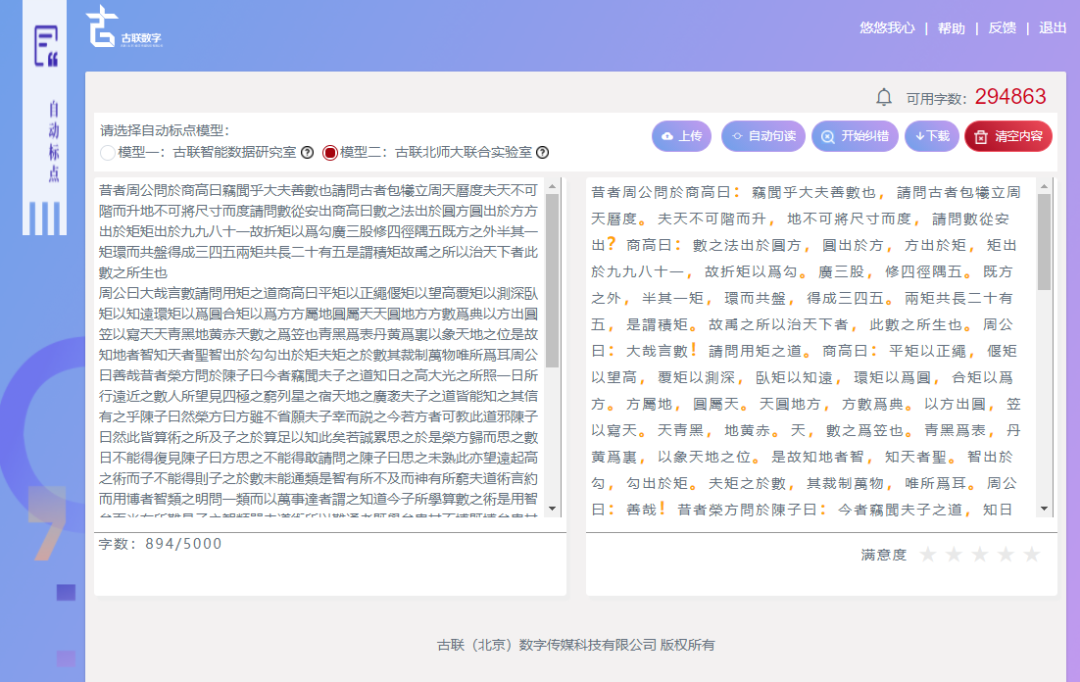Open help icon beside 模型一

tap(307, 153)
